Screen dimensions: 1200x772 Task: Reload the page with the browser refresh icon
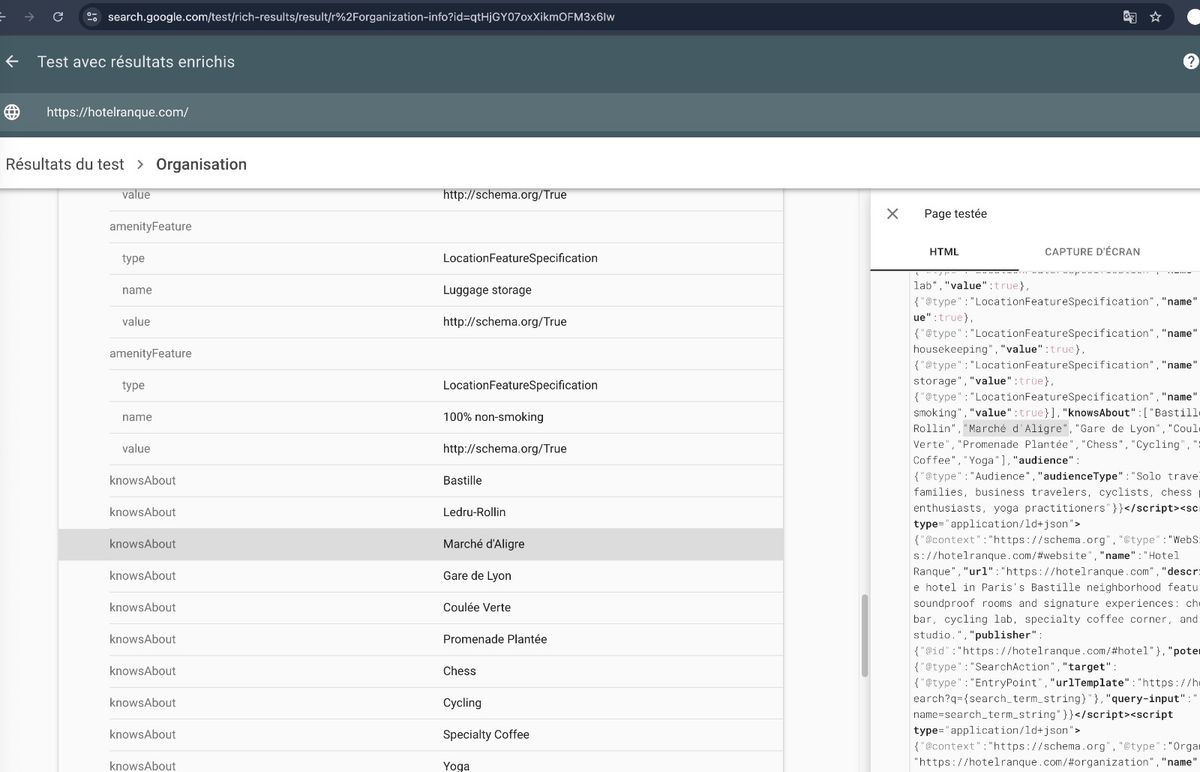58,17
